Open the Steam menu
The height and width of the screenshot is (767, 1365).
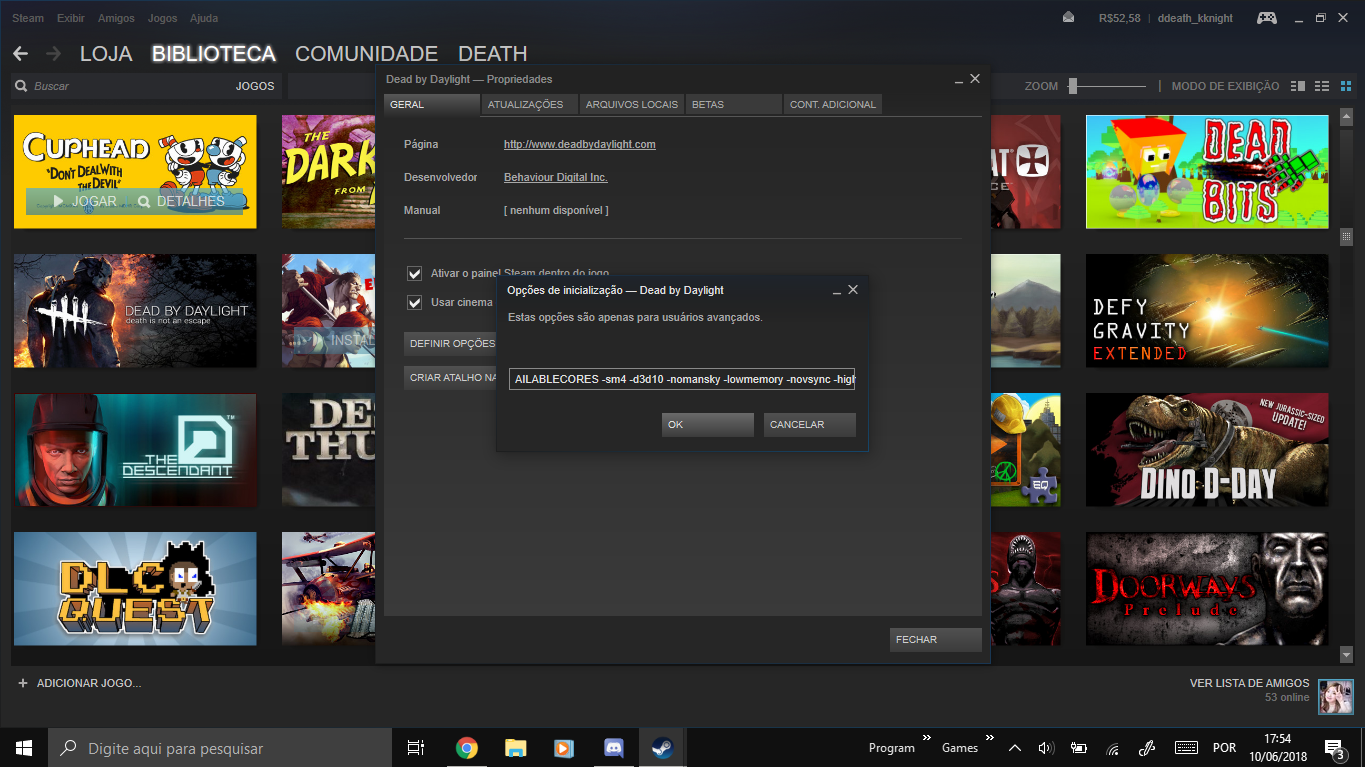[27, 18]
